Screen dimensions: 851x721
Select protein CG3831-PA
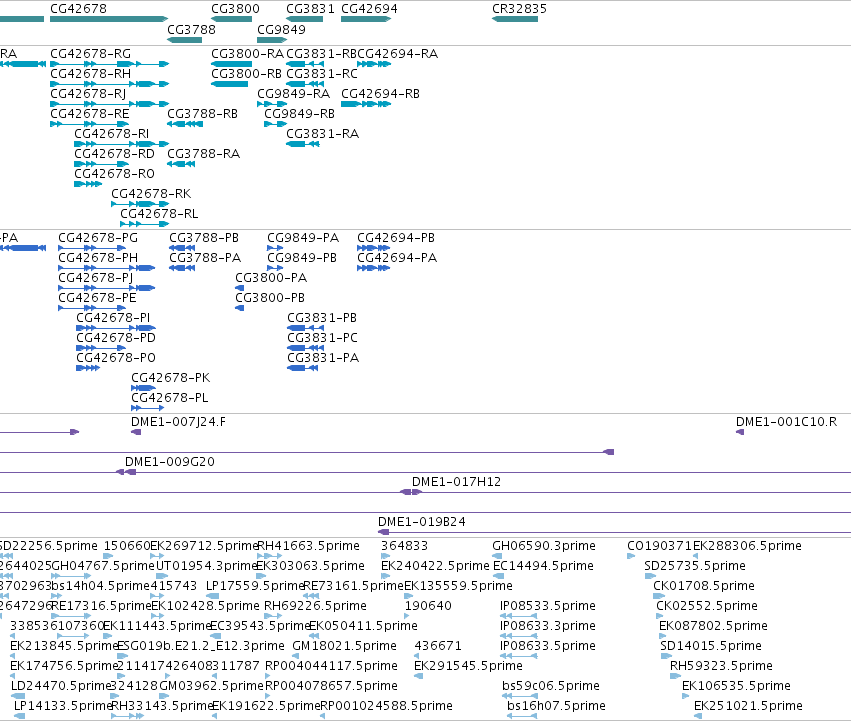302,368
